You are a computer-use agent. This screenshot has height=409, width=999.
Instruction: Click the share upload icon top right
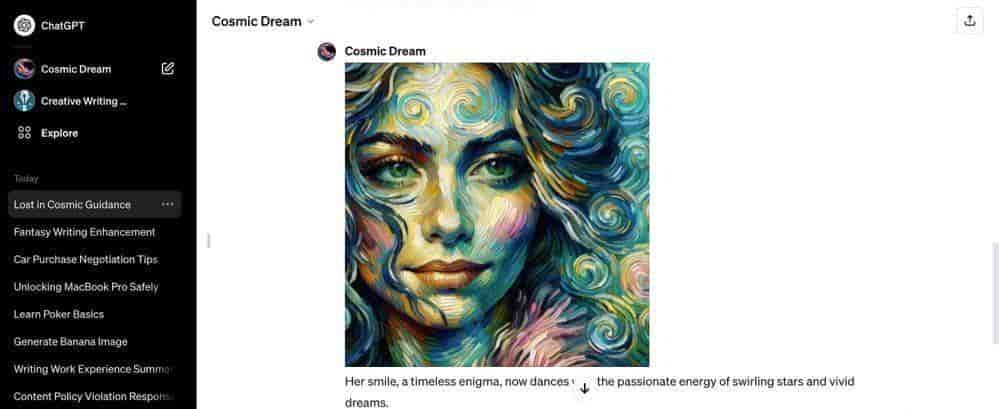970,21
